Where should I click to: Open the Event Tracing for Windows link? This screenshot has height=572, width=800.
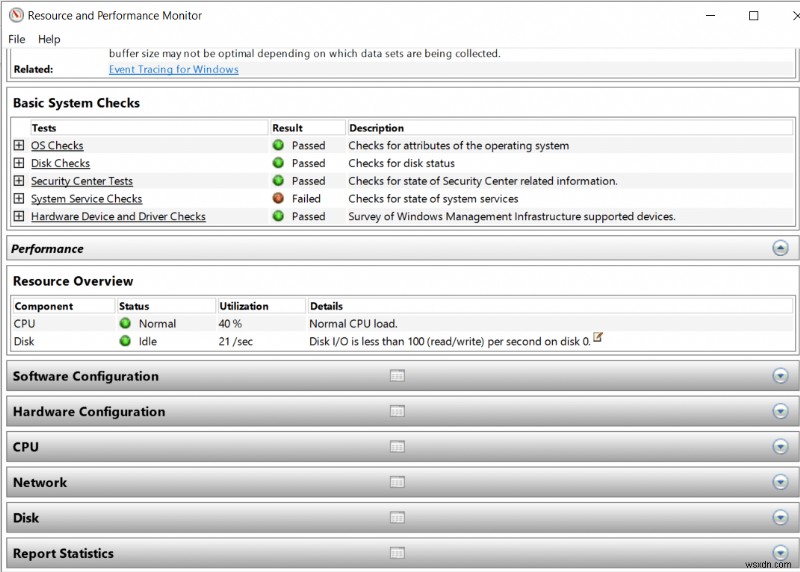[x=173, y=69]
